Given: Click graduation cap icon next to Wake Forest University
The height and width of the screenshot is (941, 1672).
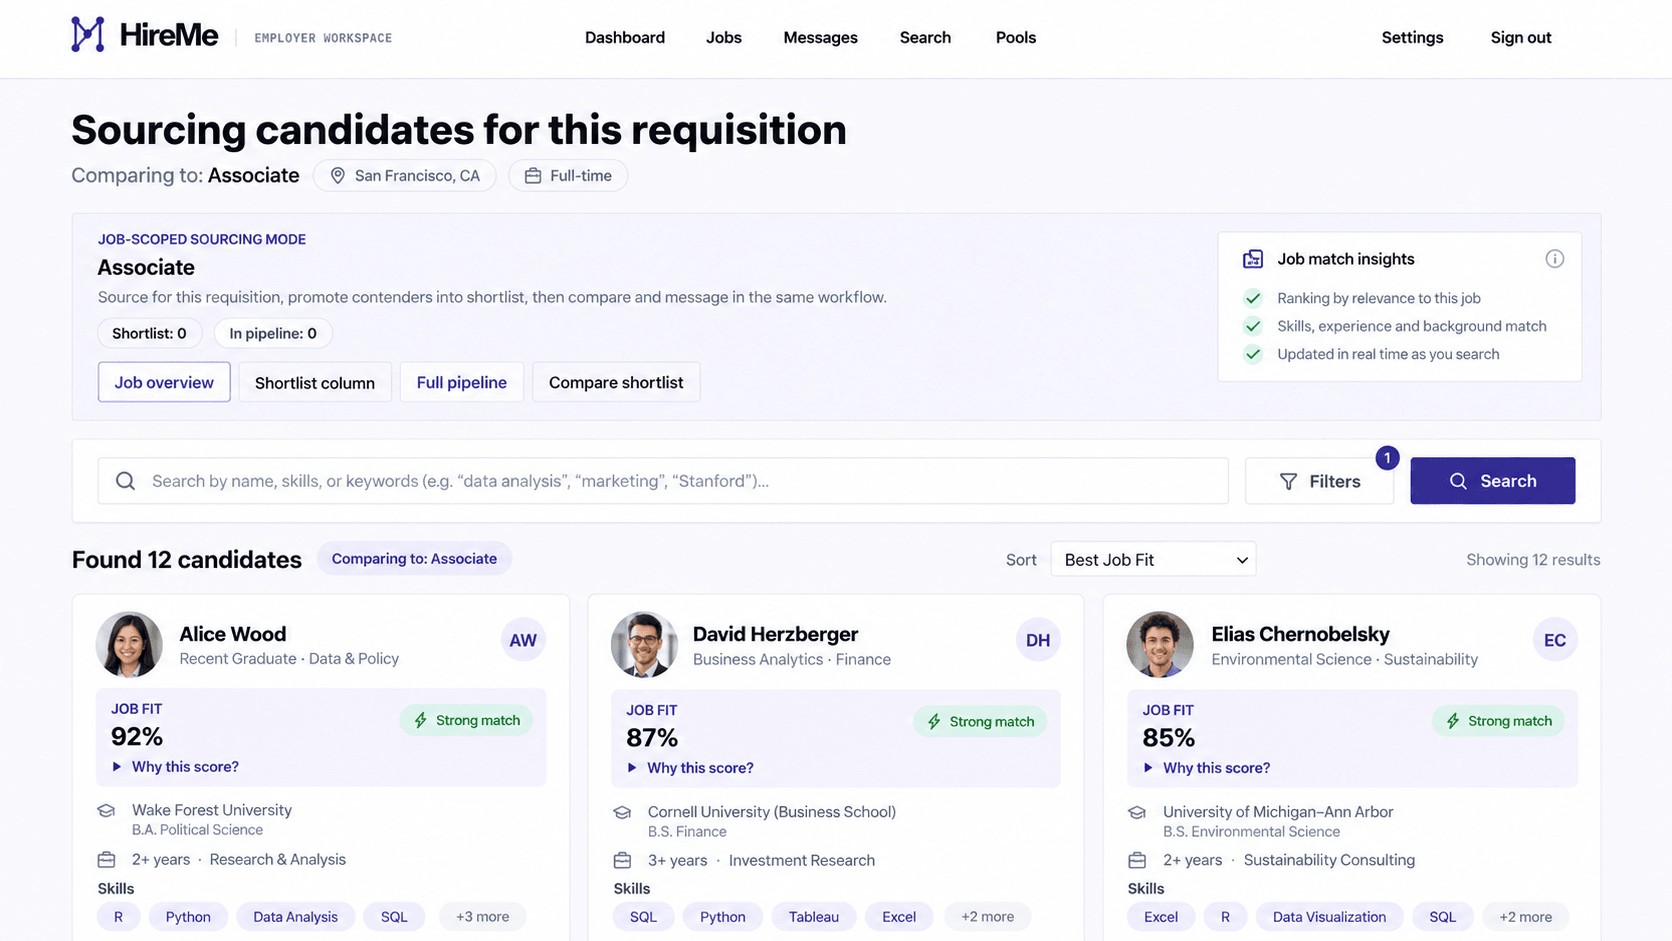Looking at the screenshot, I should tap(106, 811).
